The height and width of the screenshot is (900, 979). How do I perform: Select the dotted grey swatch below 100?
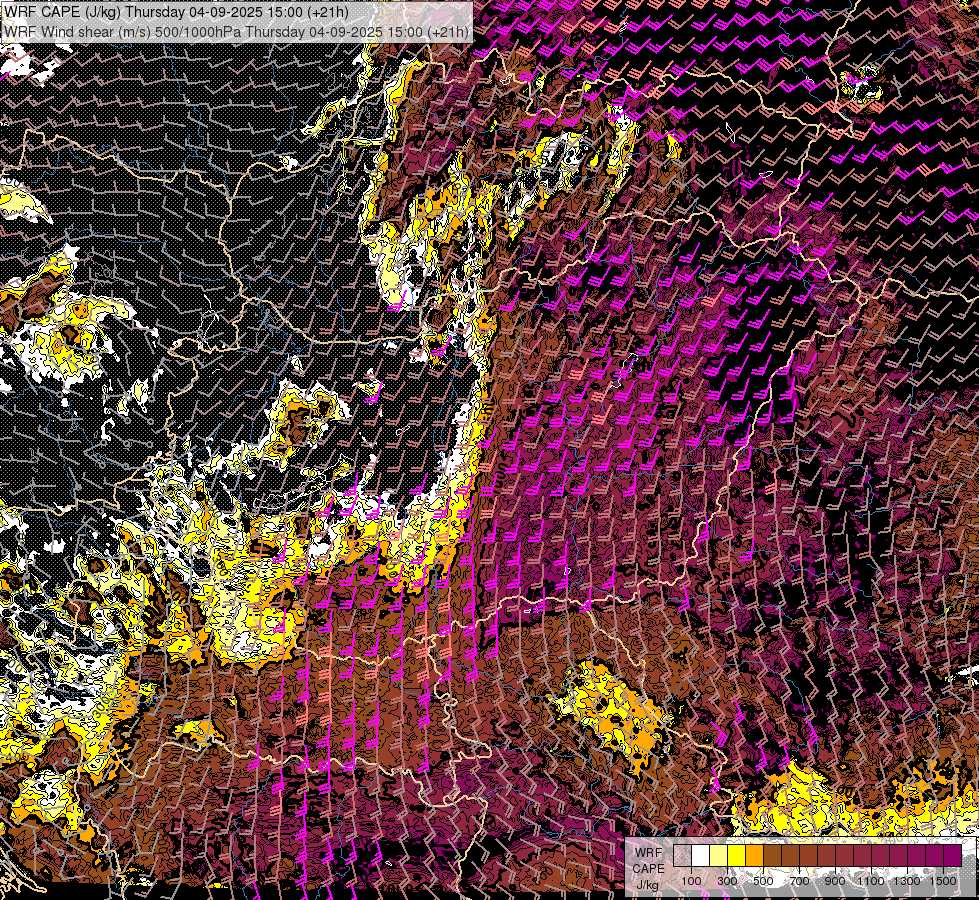coord(682,855)
